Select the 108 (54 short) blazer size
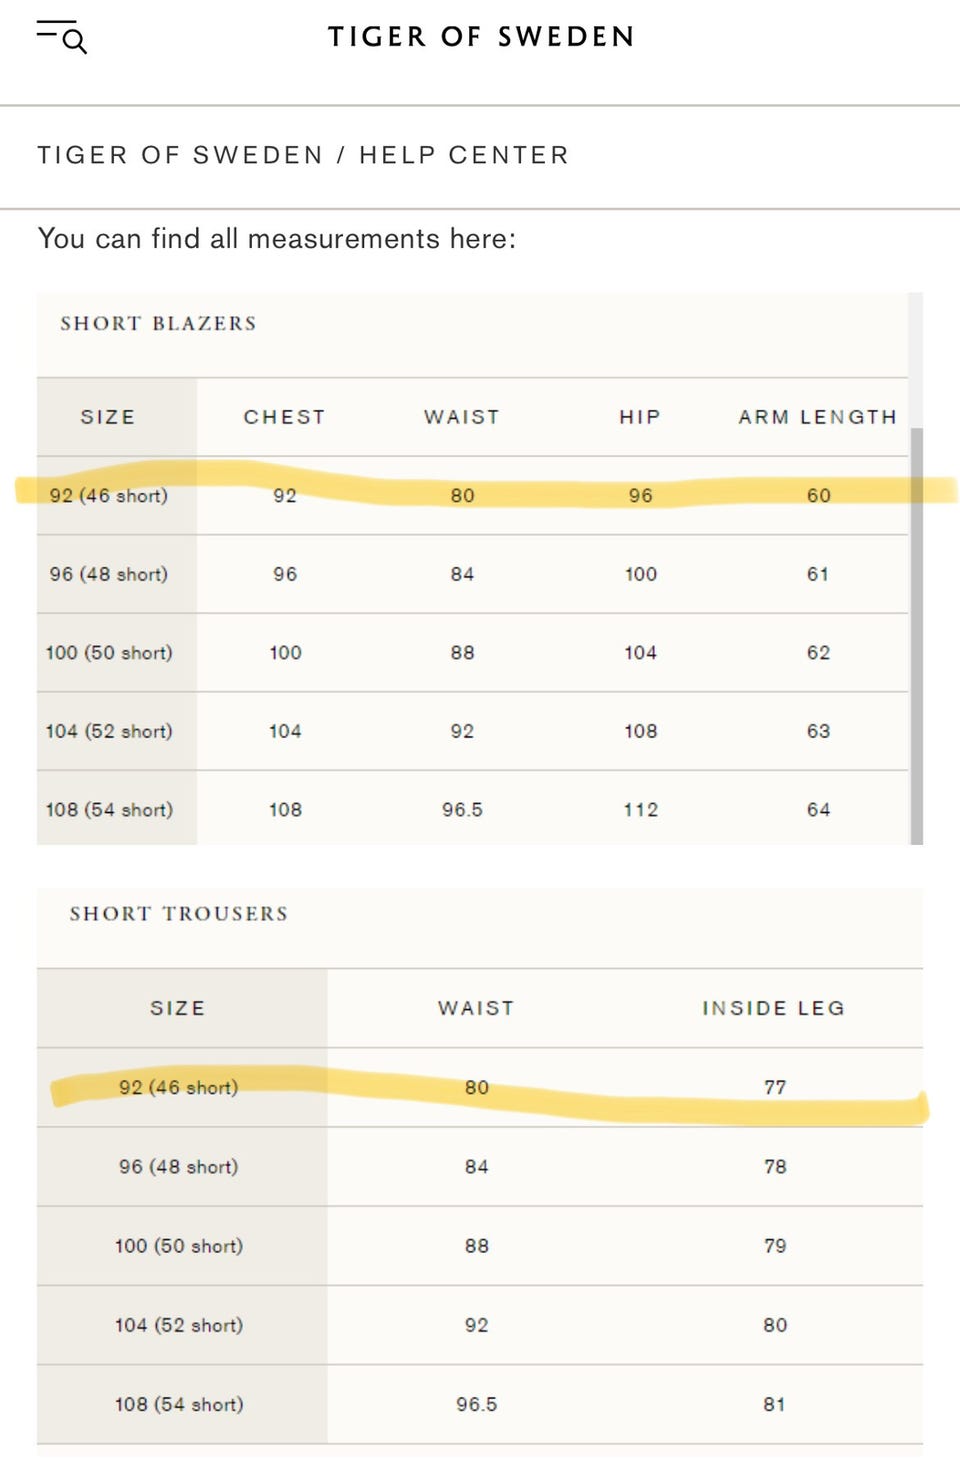The image size is (960, 1460). pyautogui.click(x=109, y=810)
